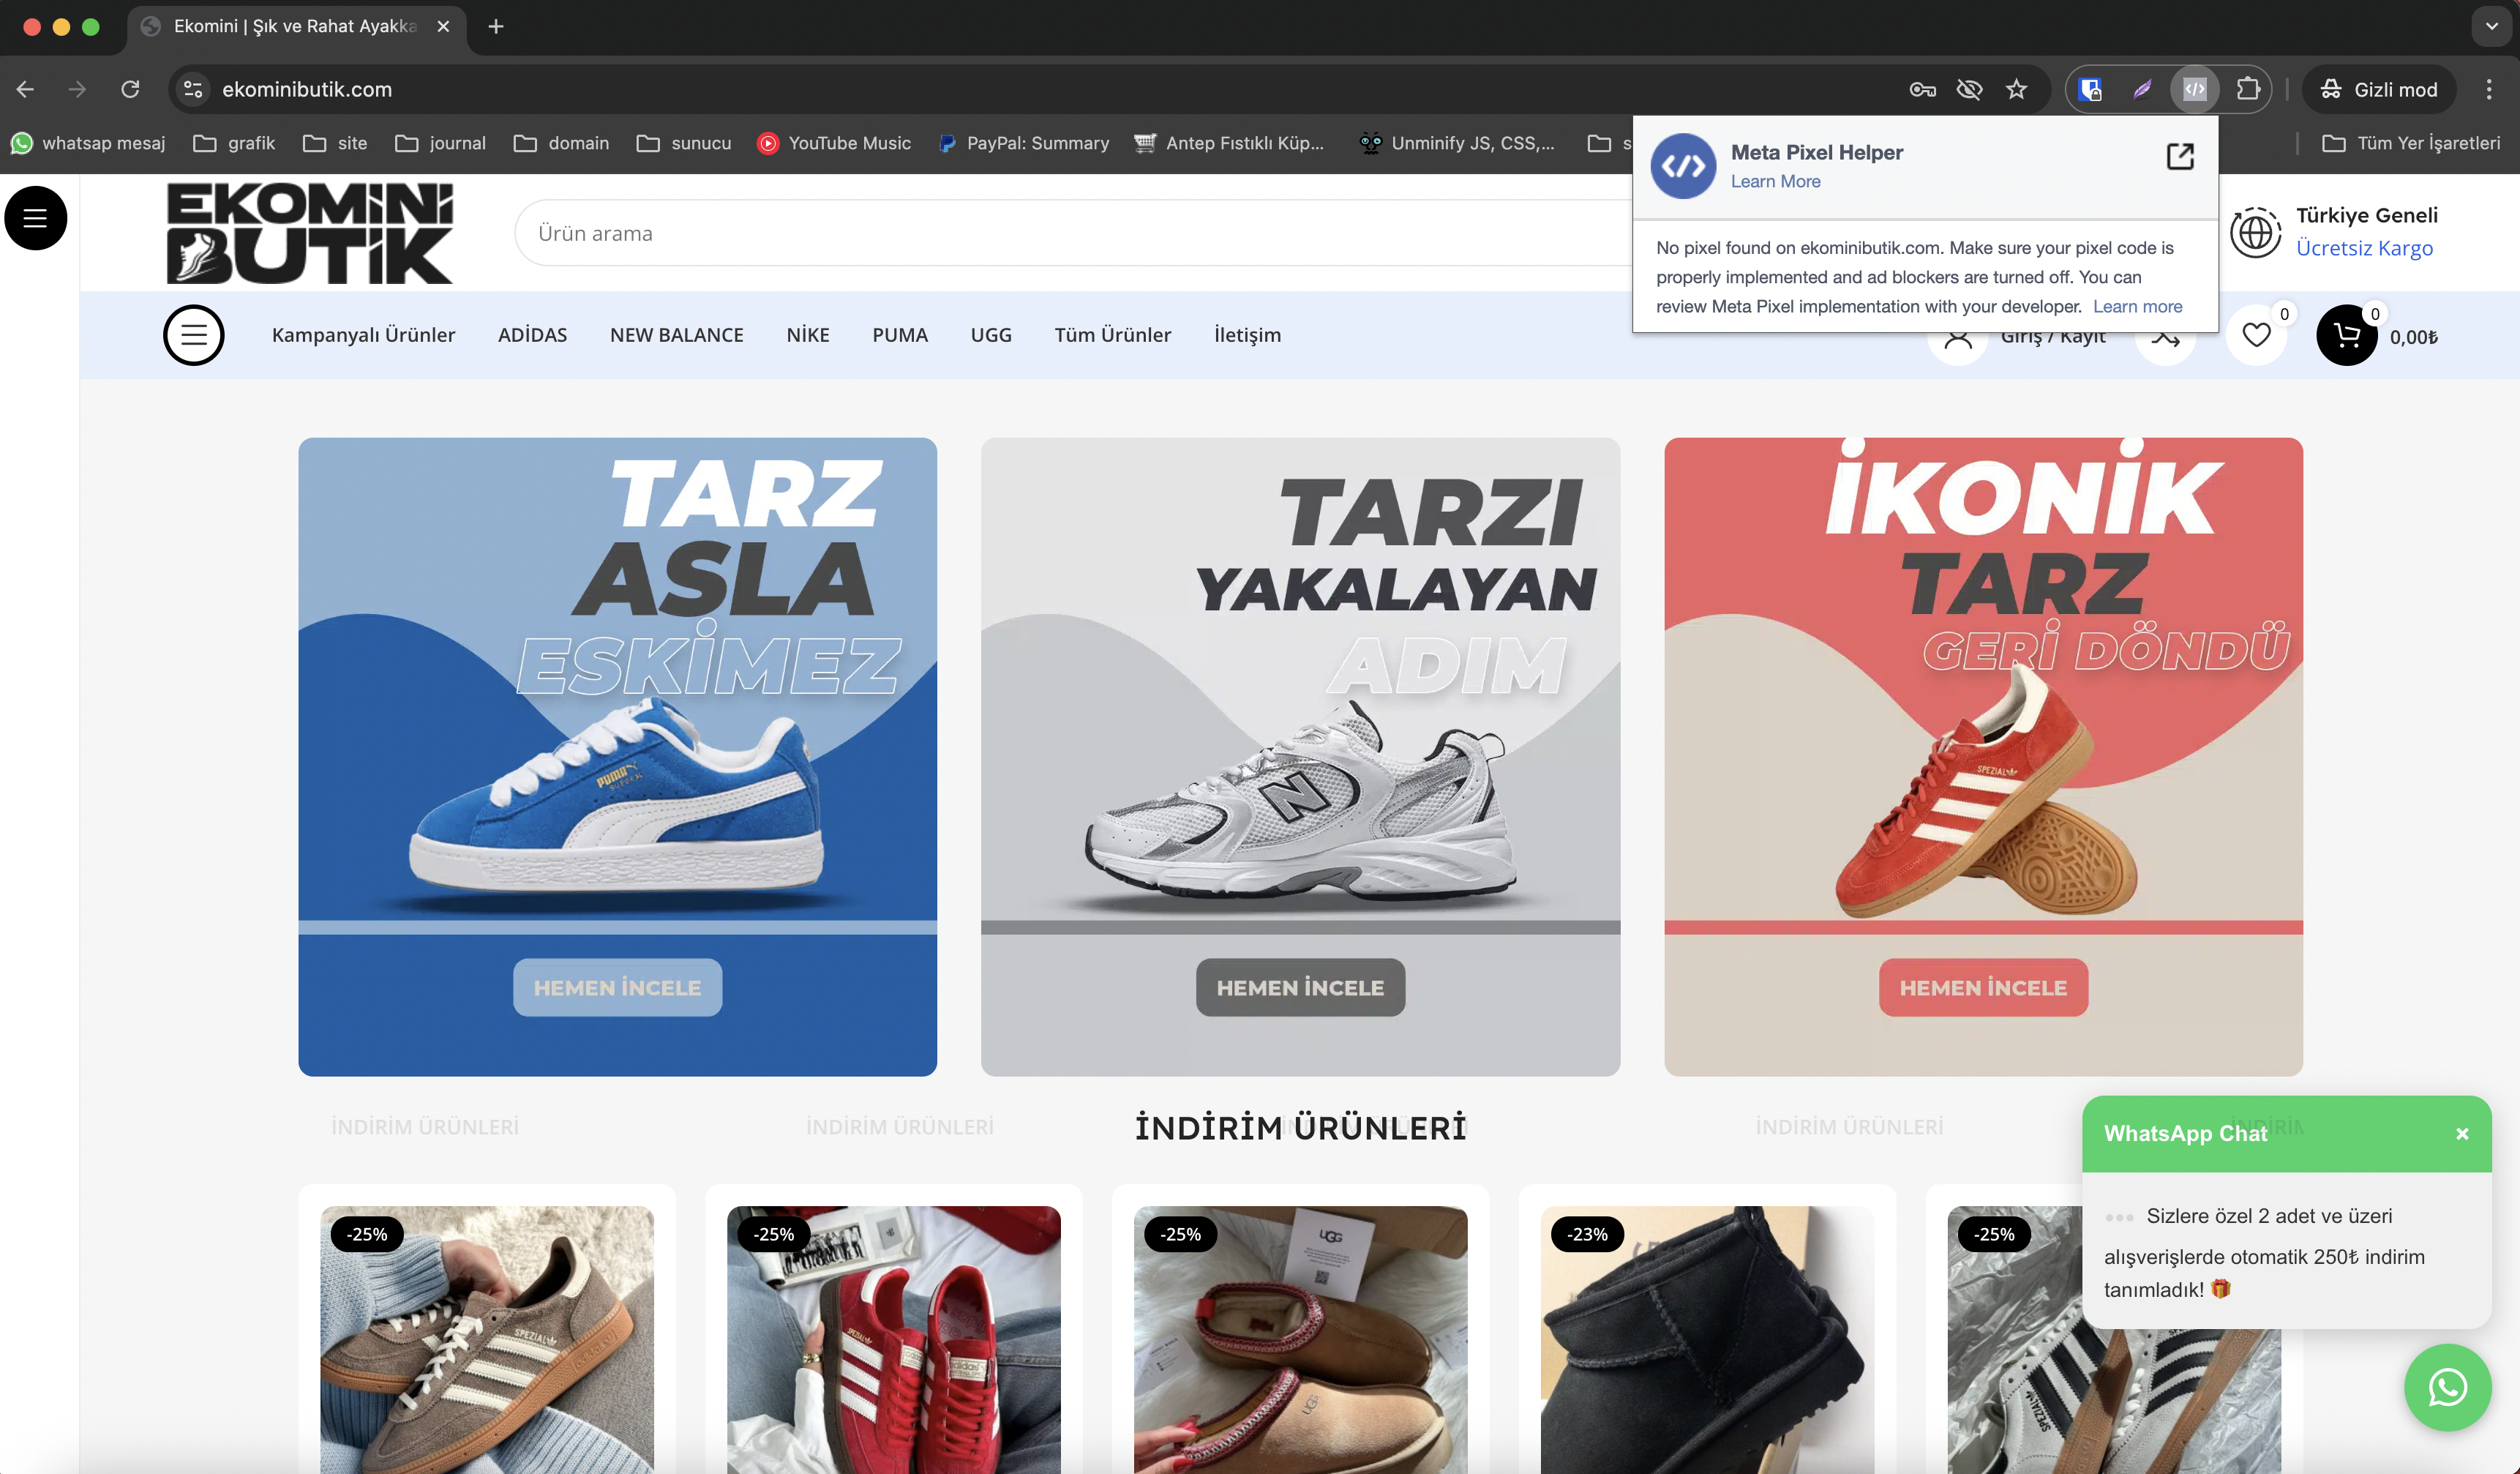Click the Meta Pixel Helper extension icon

(2195, 89)
